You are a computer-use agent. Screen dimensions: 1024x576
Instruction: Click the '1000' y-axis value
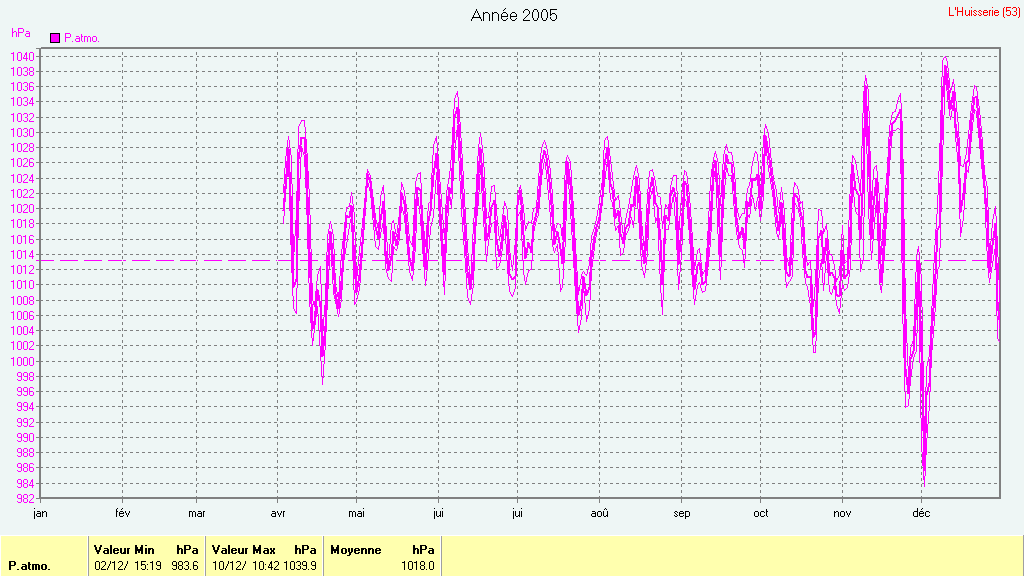22,361
